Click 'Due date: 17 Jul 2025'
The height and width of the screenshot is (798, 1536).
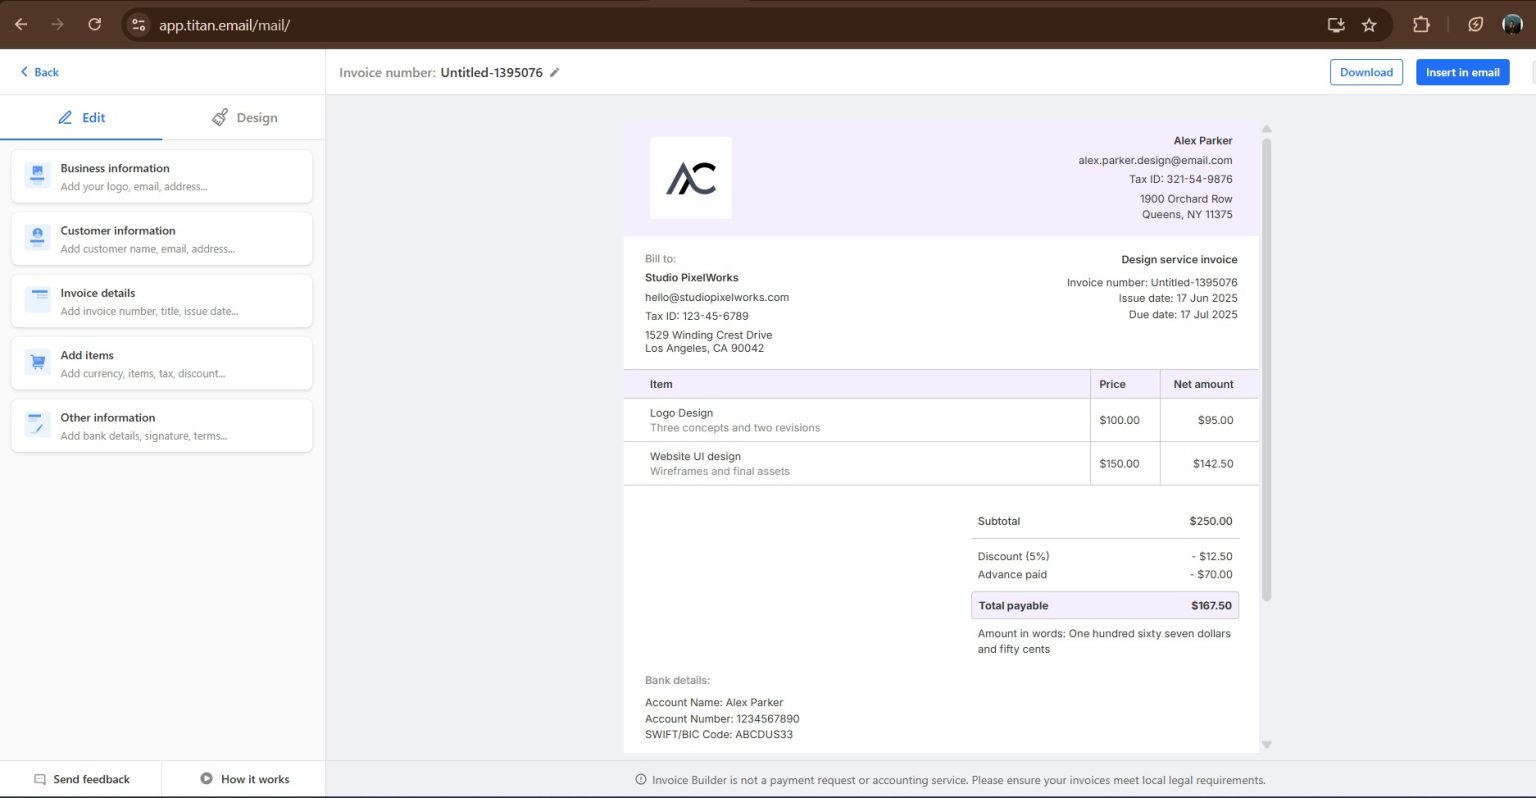[x=1183, y=314]
